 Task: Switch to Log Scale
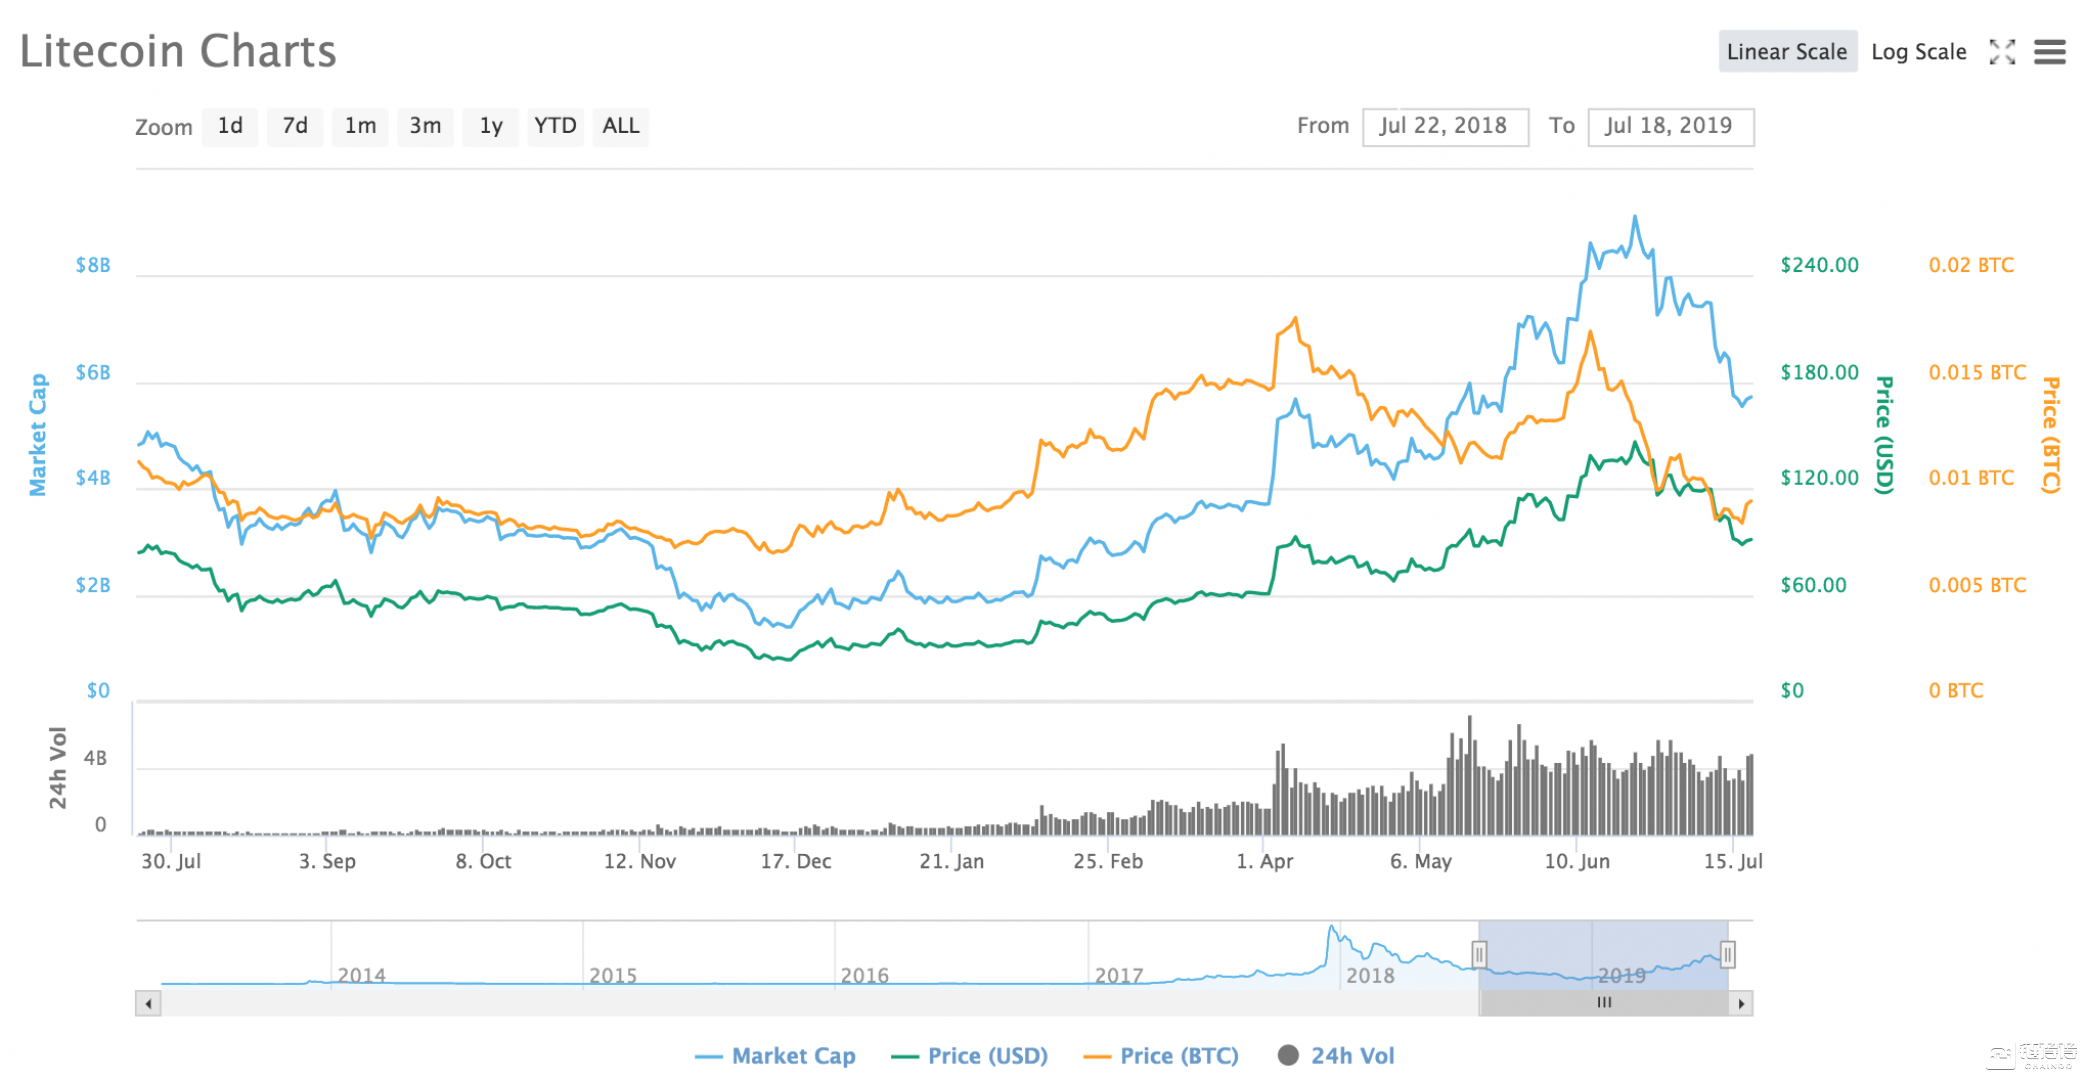click(1918, 52)
